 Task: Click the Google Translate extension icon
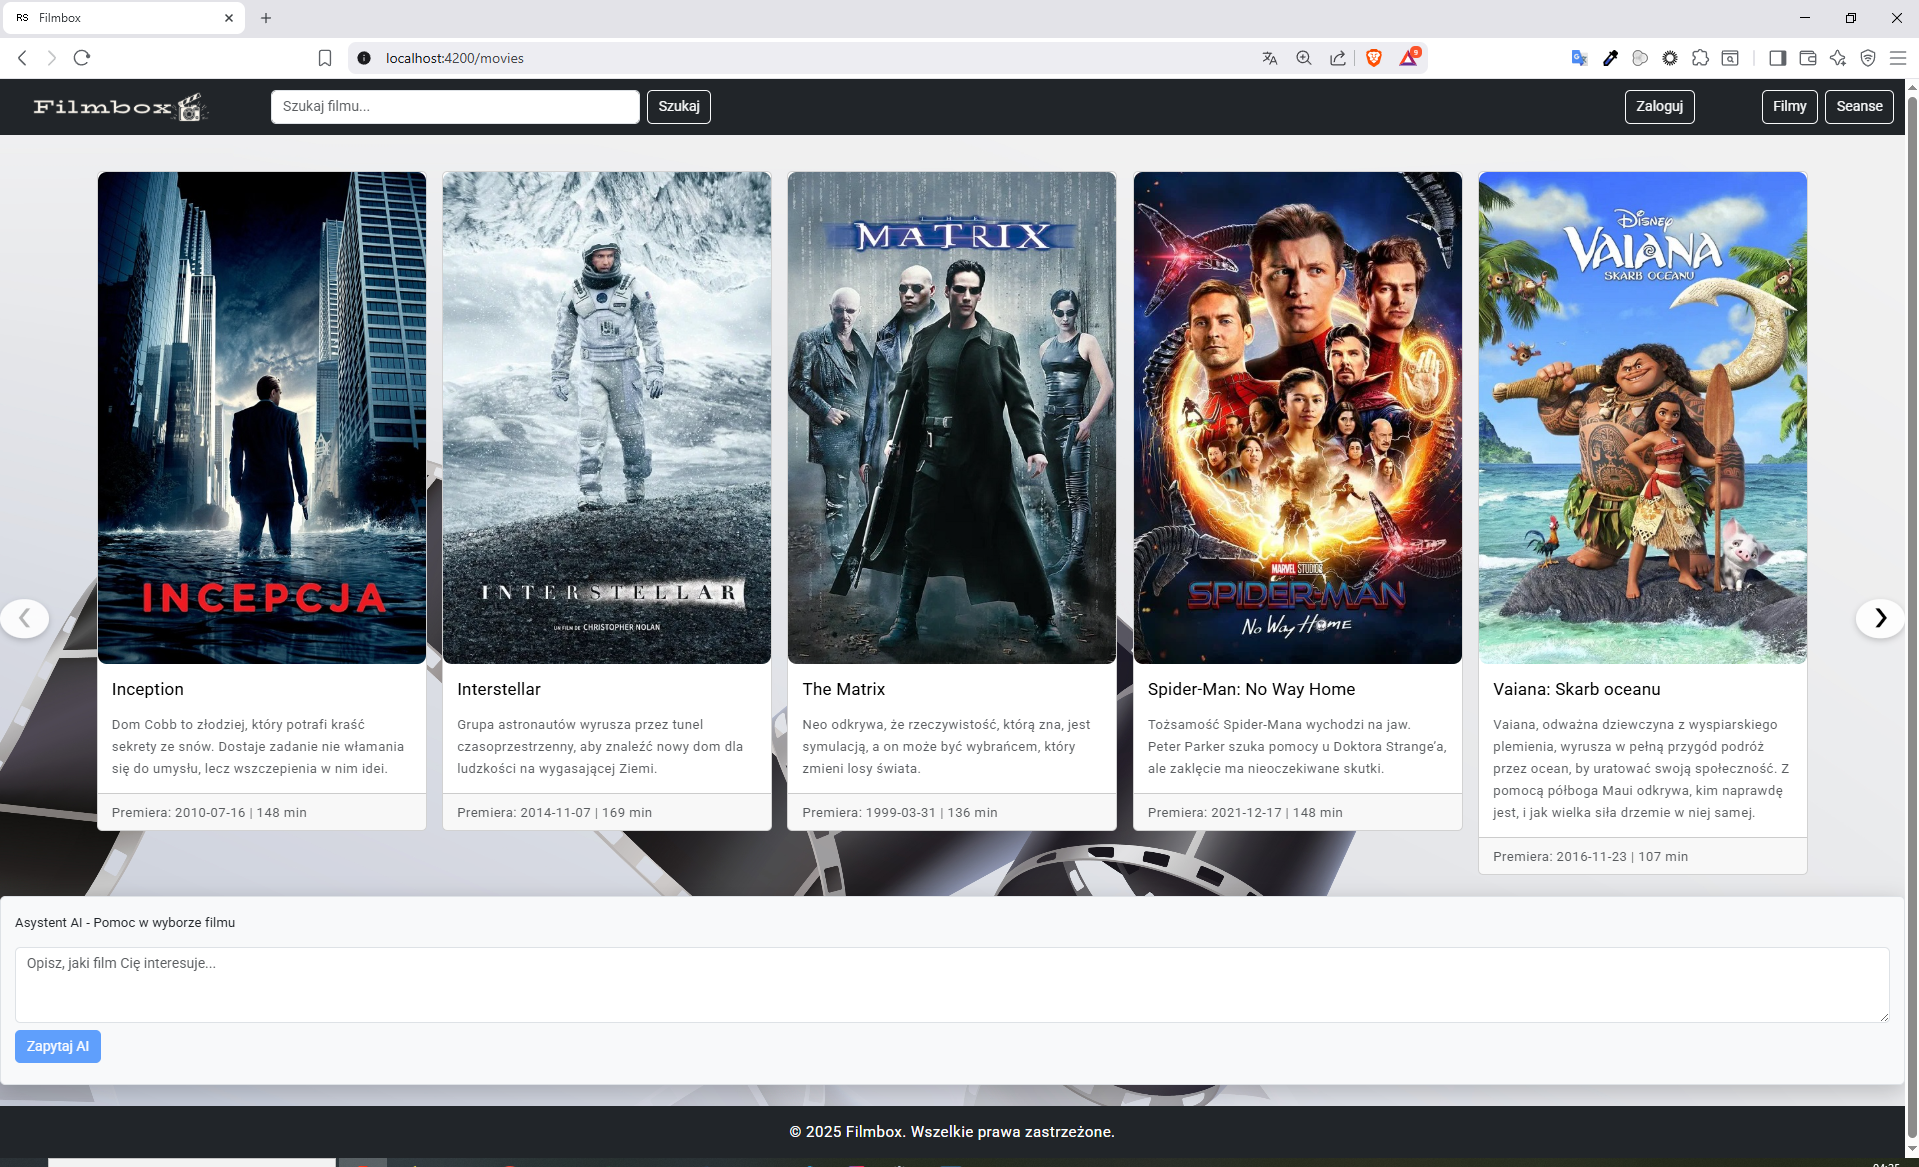click(x=1580, y=58)
